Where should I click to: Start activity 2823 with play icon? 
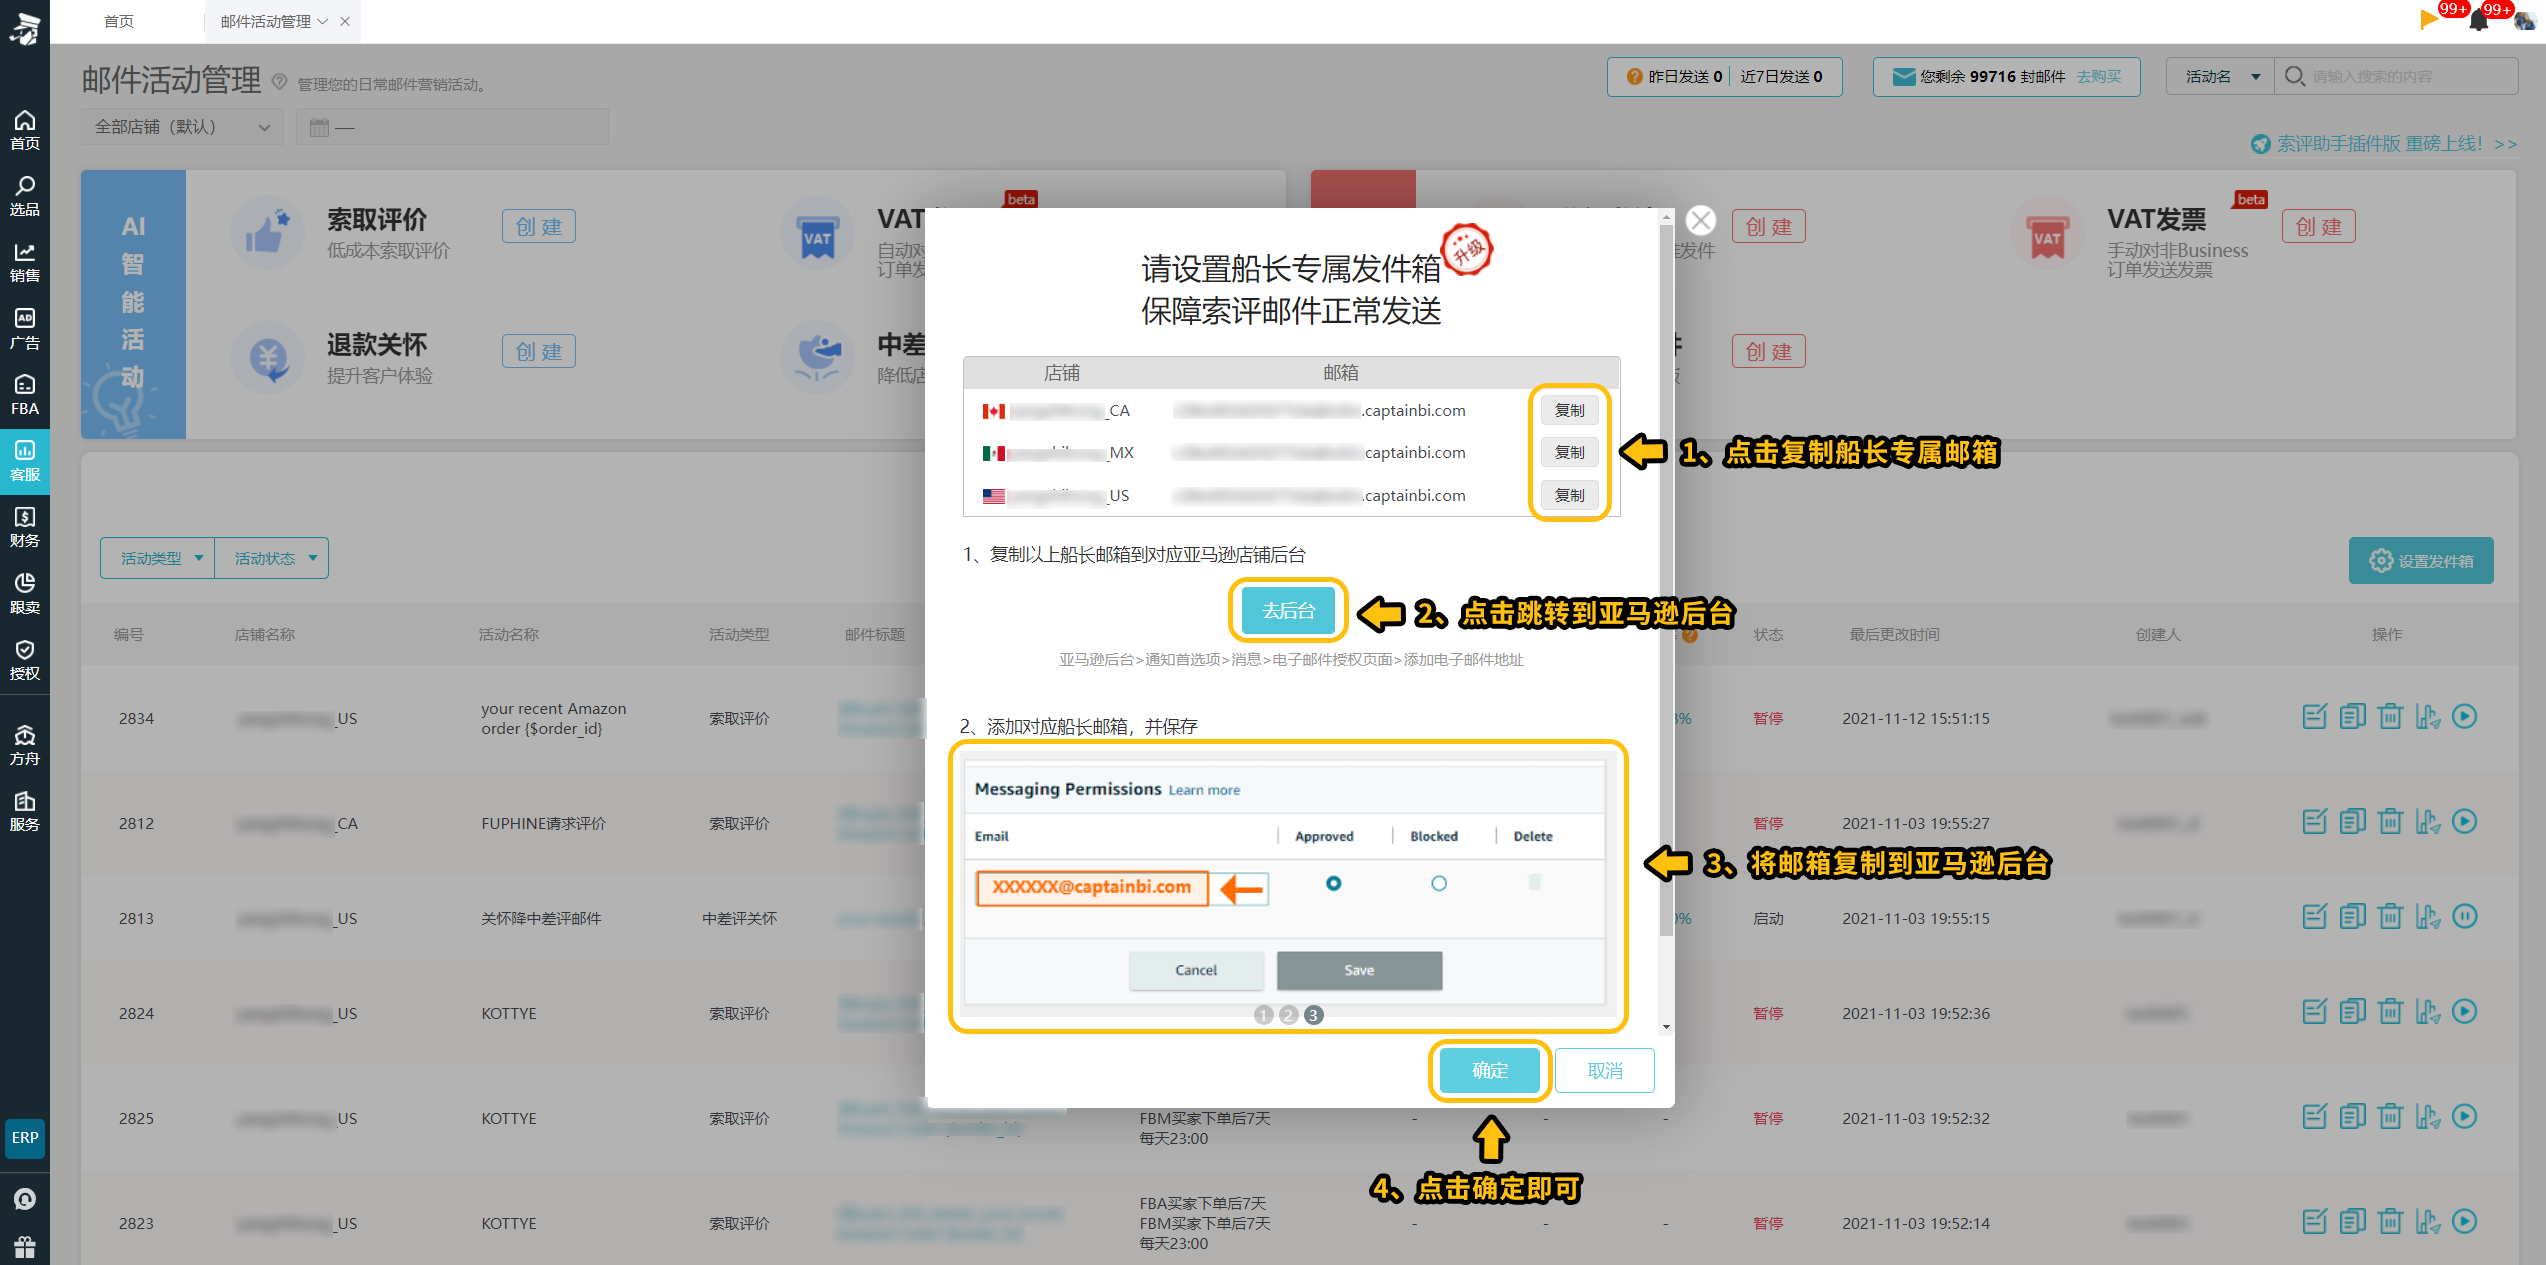click(x=2465, y=1222)
